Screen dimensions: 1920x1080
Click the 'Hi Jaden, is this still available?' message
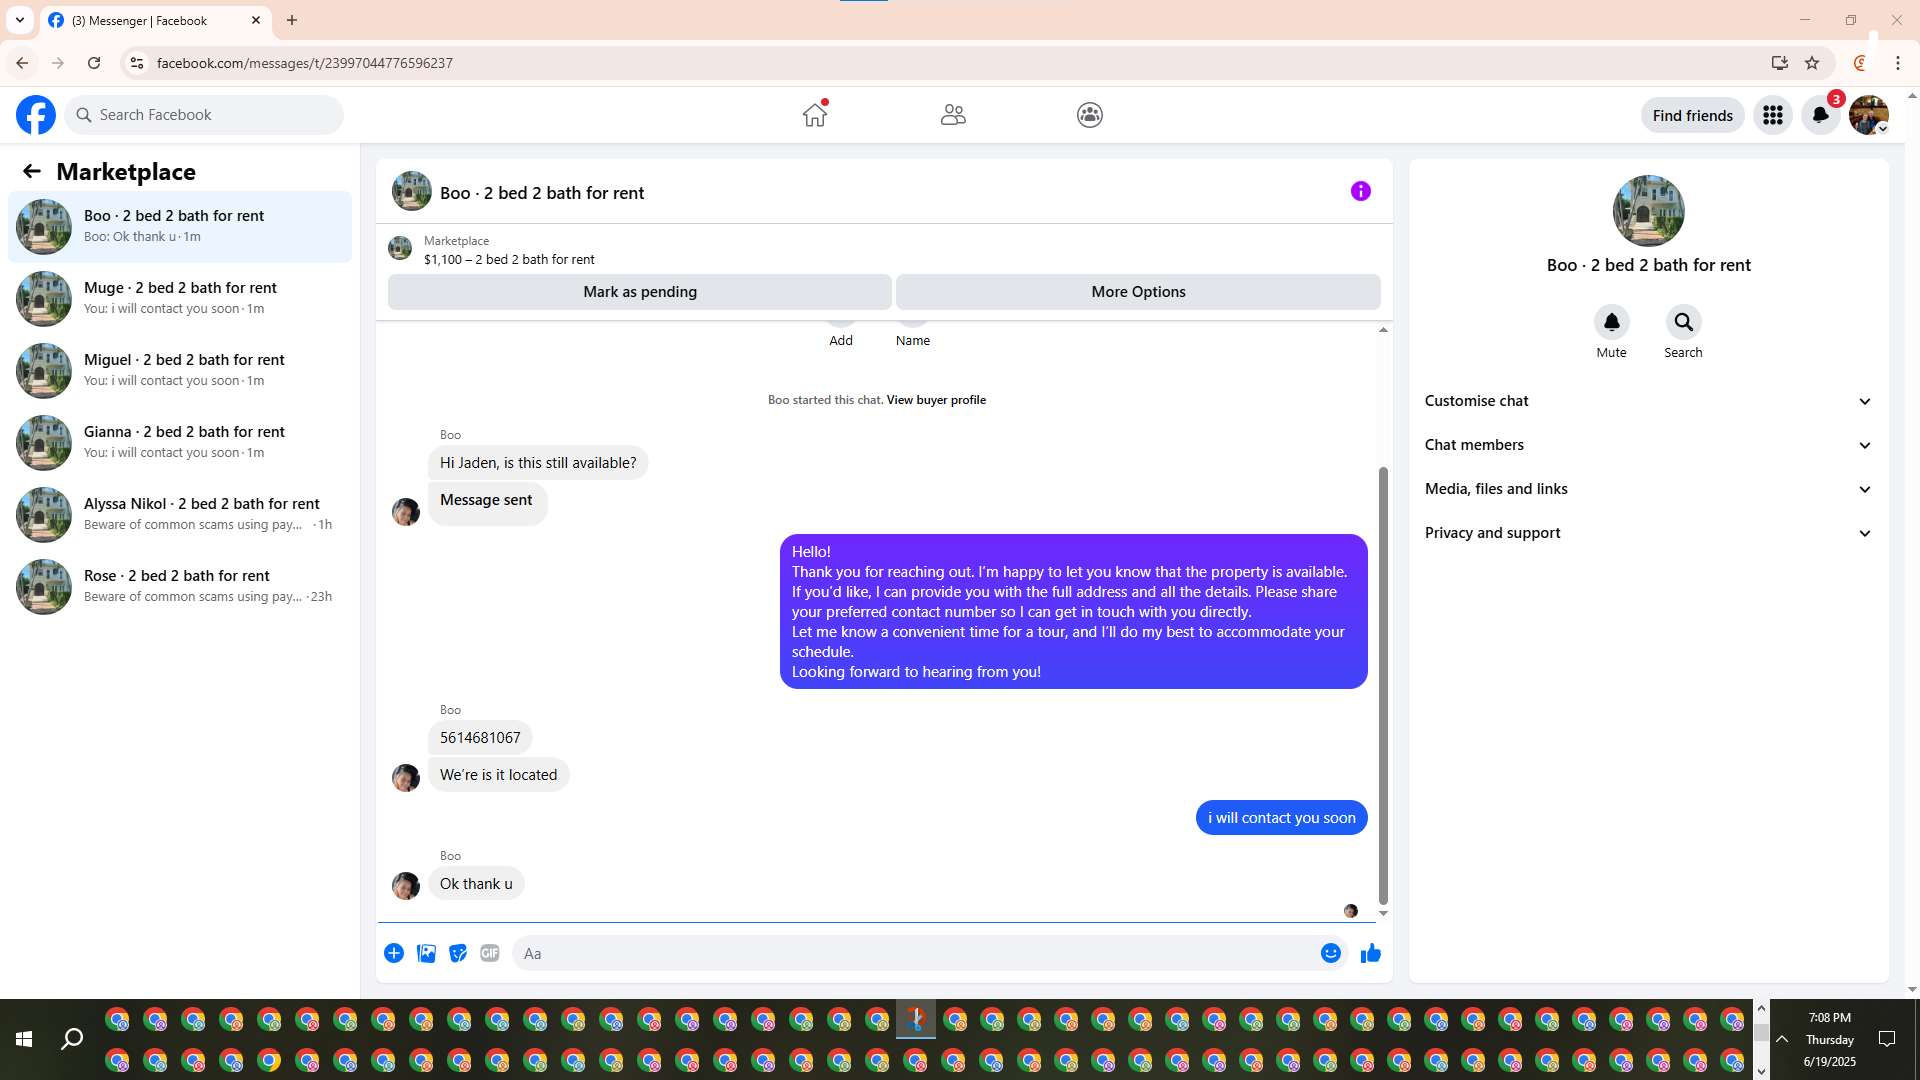click(538, 463)
